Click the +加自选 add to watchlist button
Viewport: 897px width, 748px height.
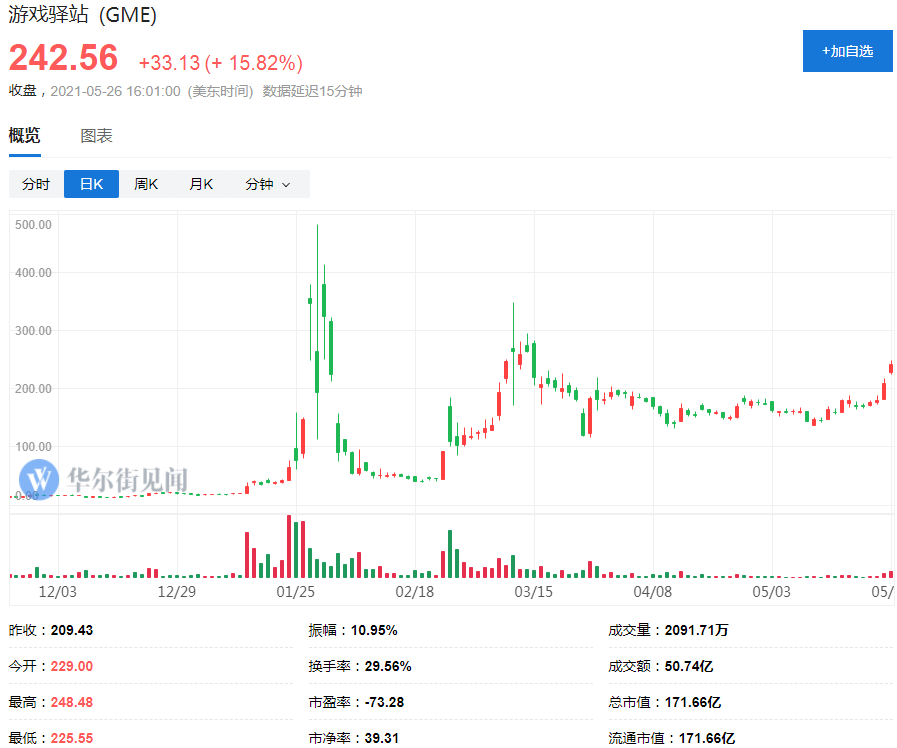pyautogui.click(x=847, y=51)
